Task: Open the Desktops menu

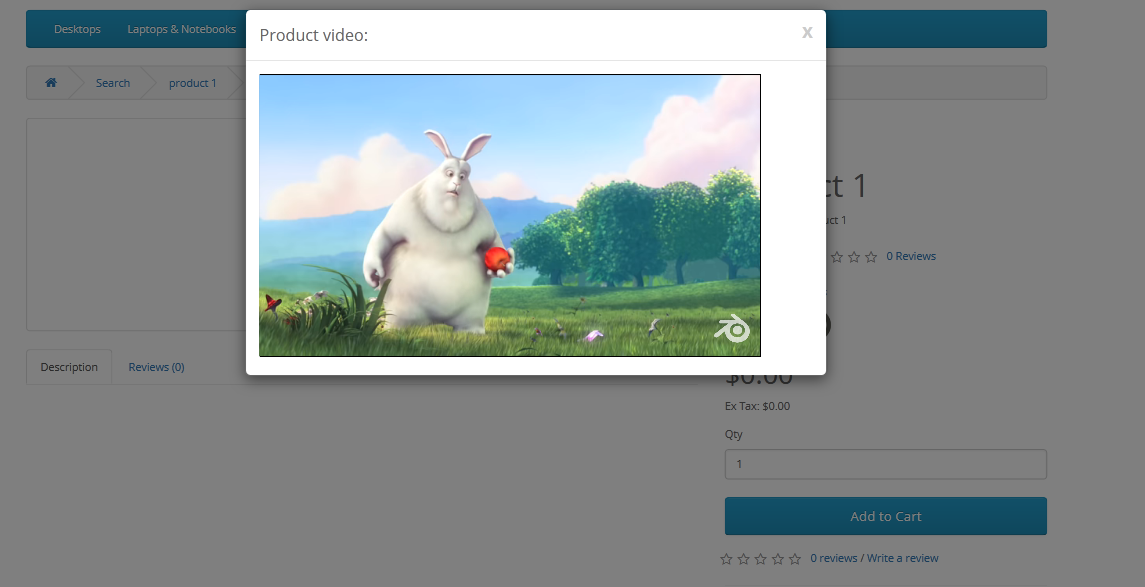Action: [77, 29]
